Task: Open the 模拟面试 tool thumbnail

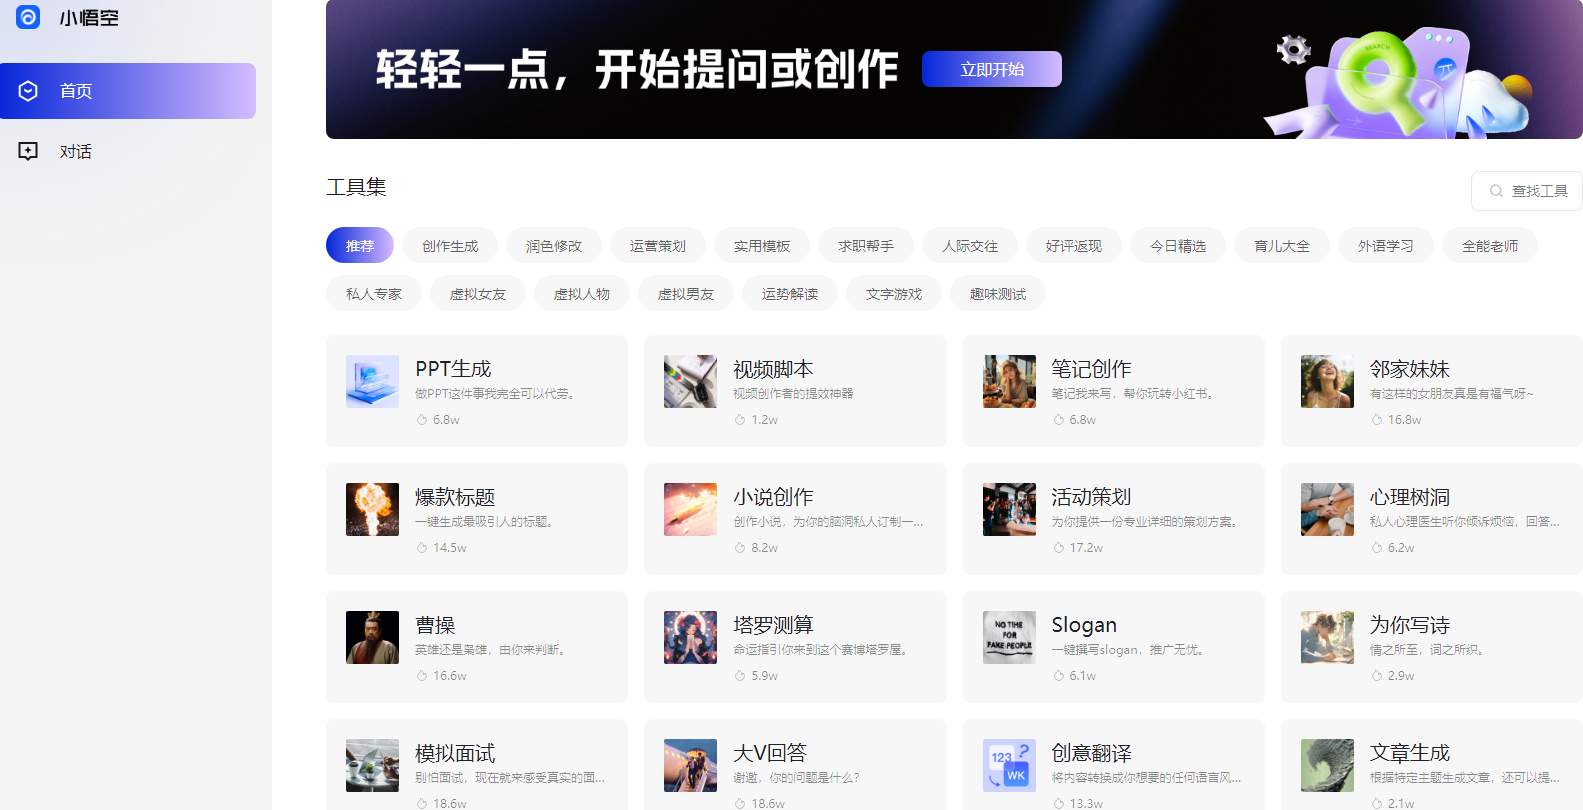Action: point(372,765)
